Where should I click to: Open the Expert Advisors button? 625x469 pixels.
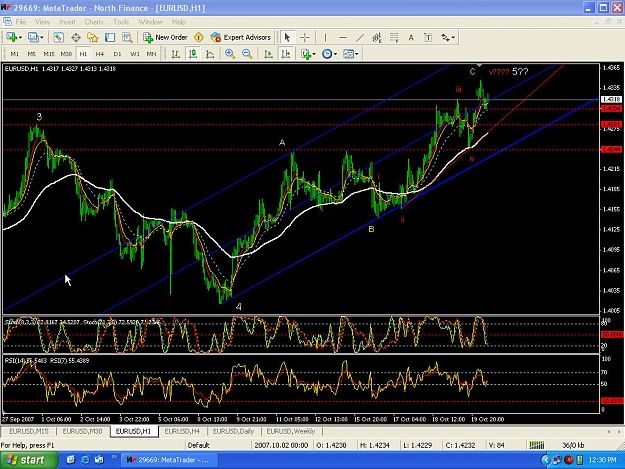241,37
